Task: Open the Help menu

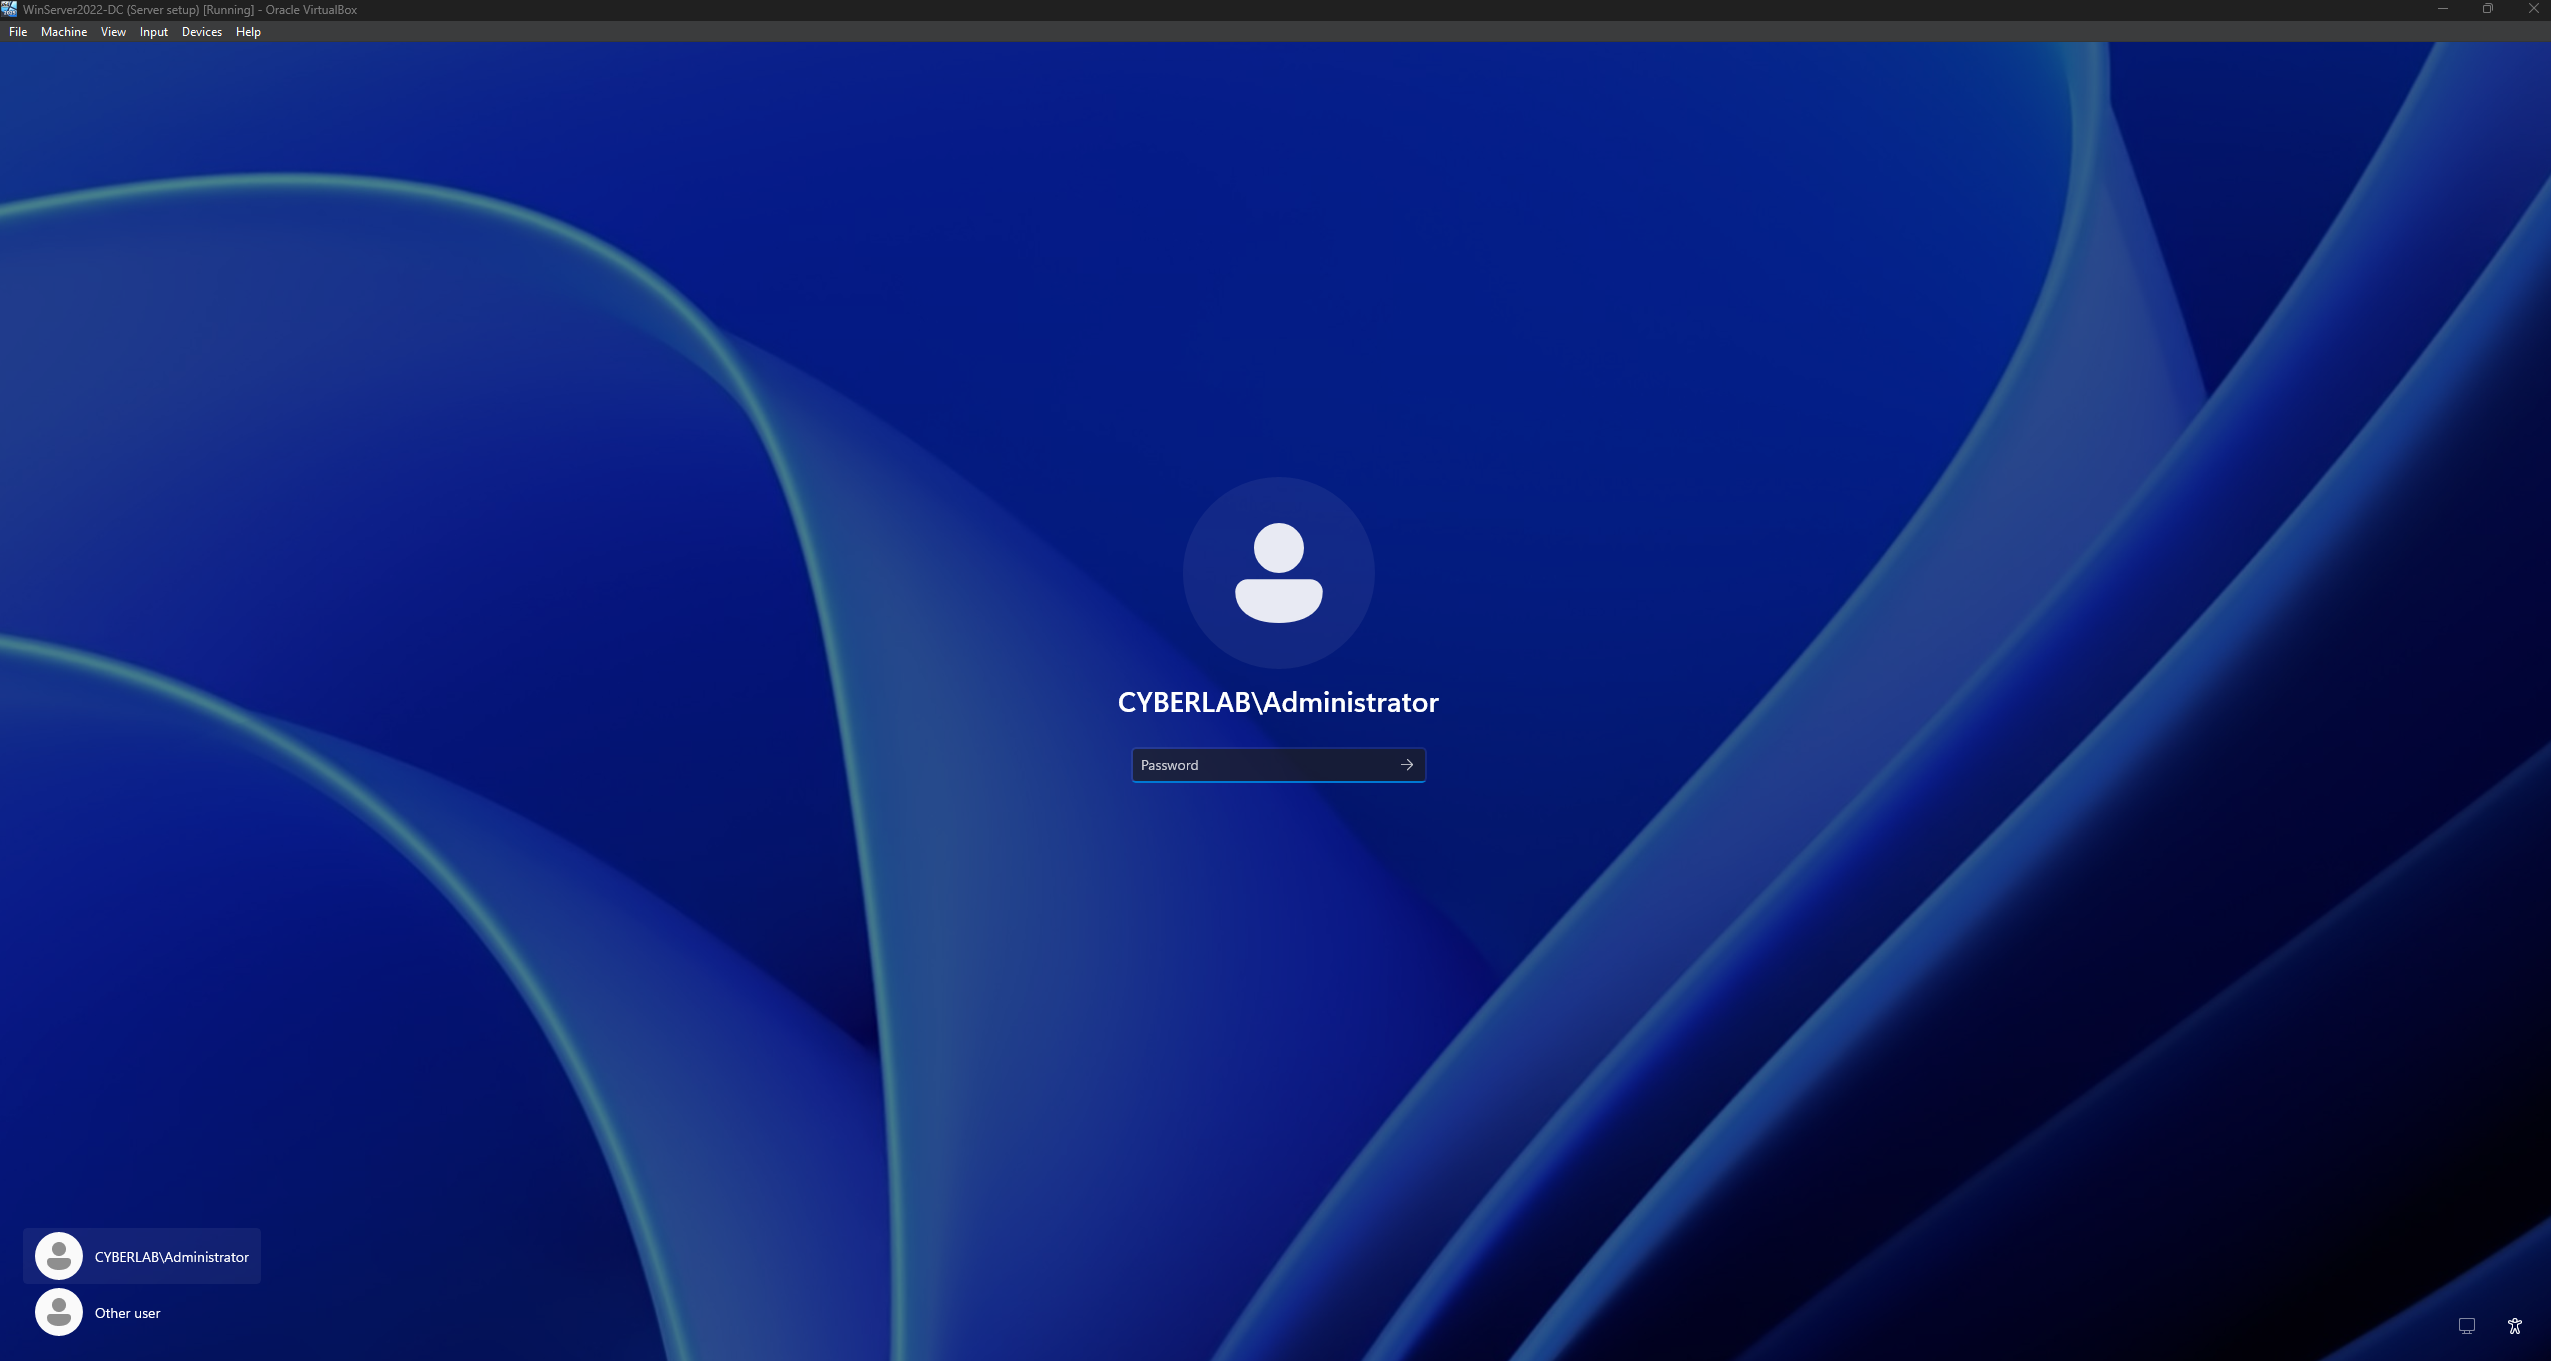Action: 248,32
